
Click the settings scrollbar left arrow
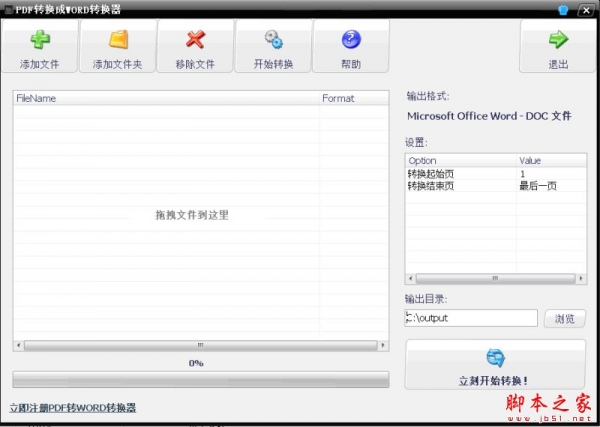[x=411, y=279]
